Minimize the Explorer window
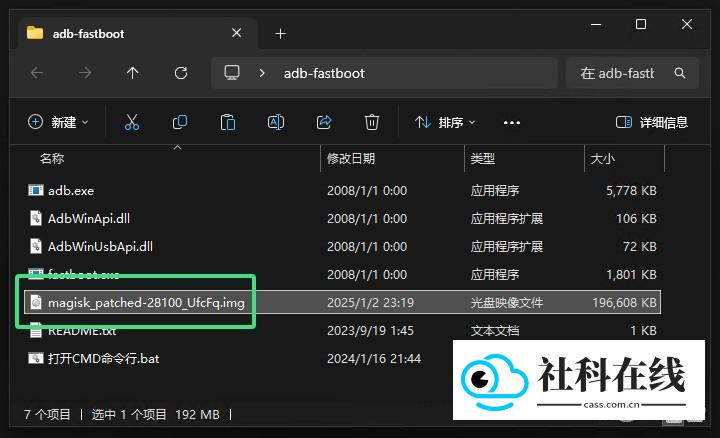Screen dimensions: 720x438 pos(596,24)
